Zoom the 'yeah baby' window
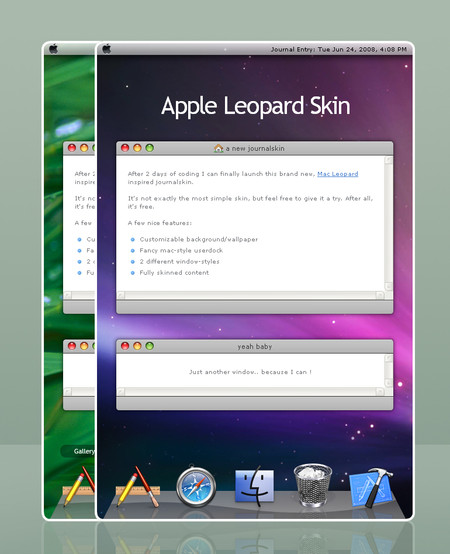Viewport: 450px width, 554px height. pyautogui.click(x=149, y=346)
